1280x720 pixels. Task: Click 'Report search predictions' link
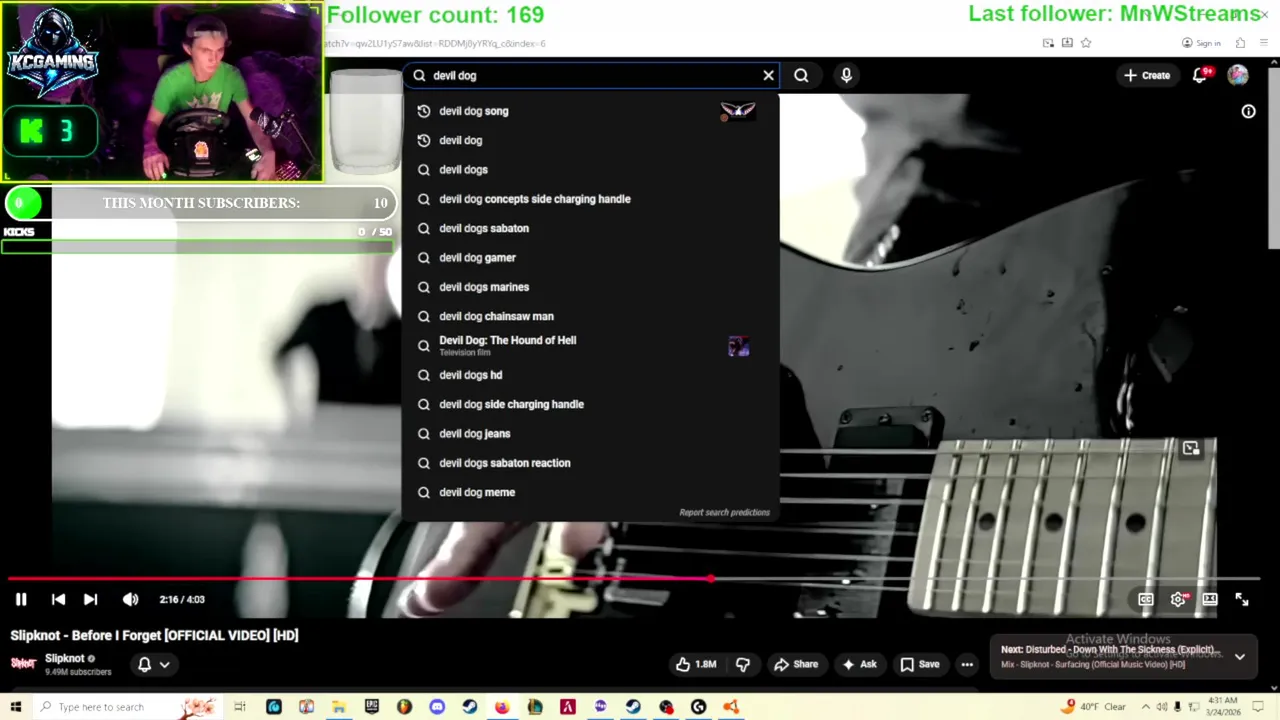[x=724, y=512]
